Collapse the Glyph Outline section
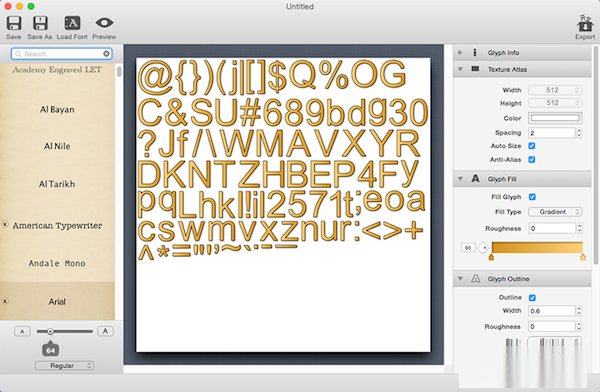Viewport: 600px width, 392px height. 460,279
